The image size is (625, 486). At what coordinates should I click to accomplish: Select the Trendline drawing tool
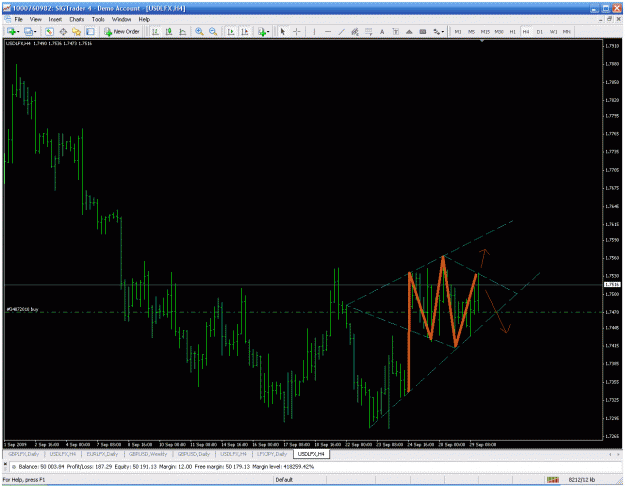coord(342,31)
